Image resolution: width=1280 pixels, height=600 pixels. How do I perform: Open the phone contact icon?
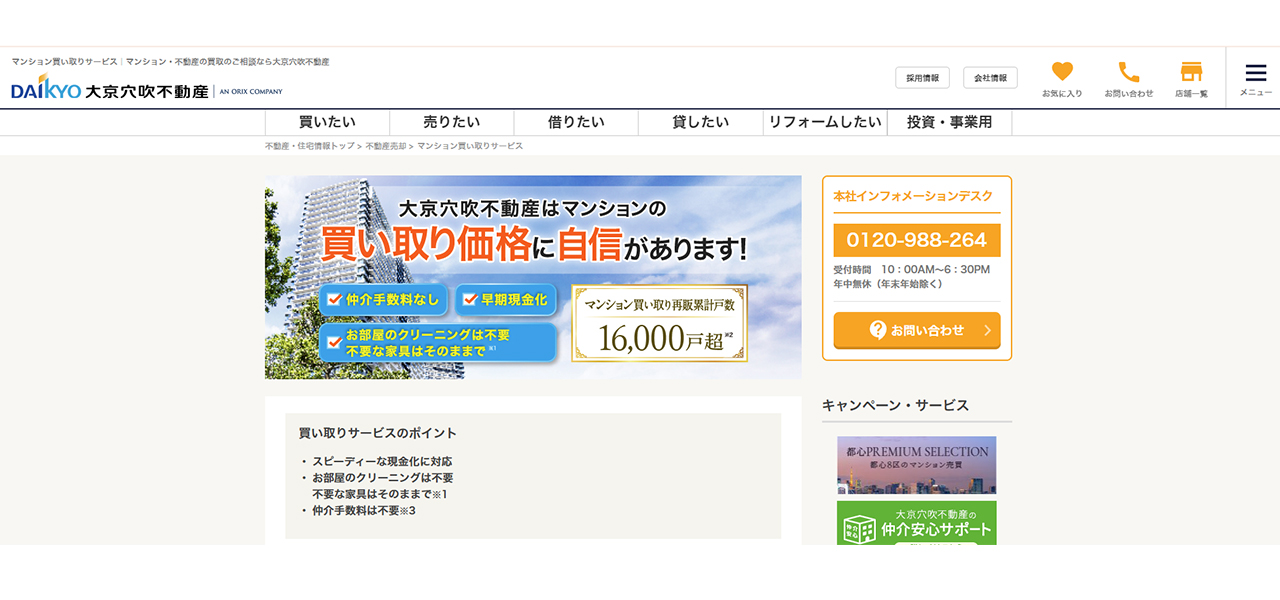click(1129, 72)
